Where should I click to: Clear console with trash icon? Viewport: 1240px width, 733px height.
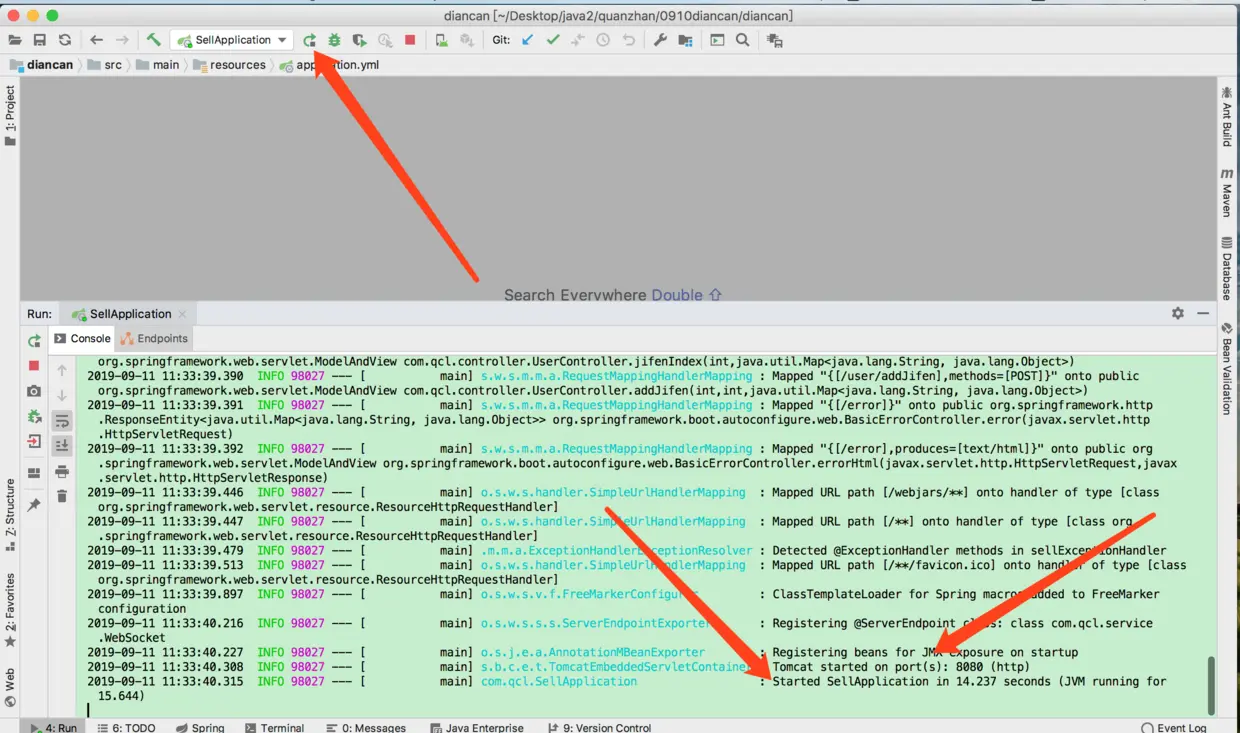pyautogui.click(x=62, y=496)
